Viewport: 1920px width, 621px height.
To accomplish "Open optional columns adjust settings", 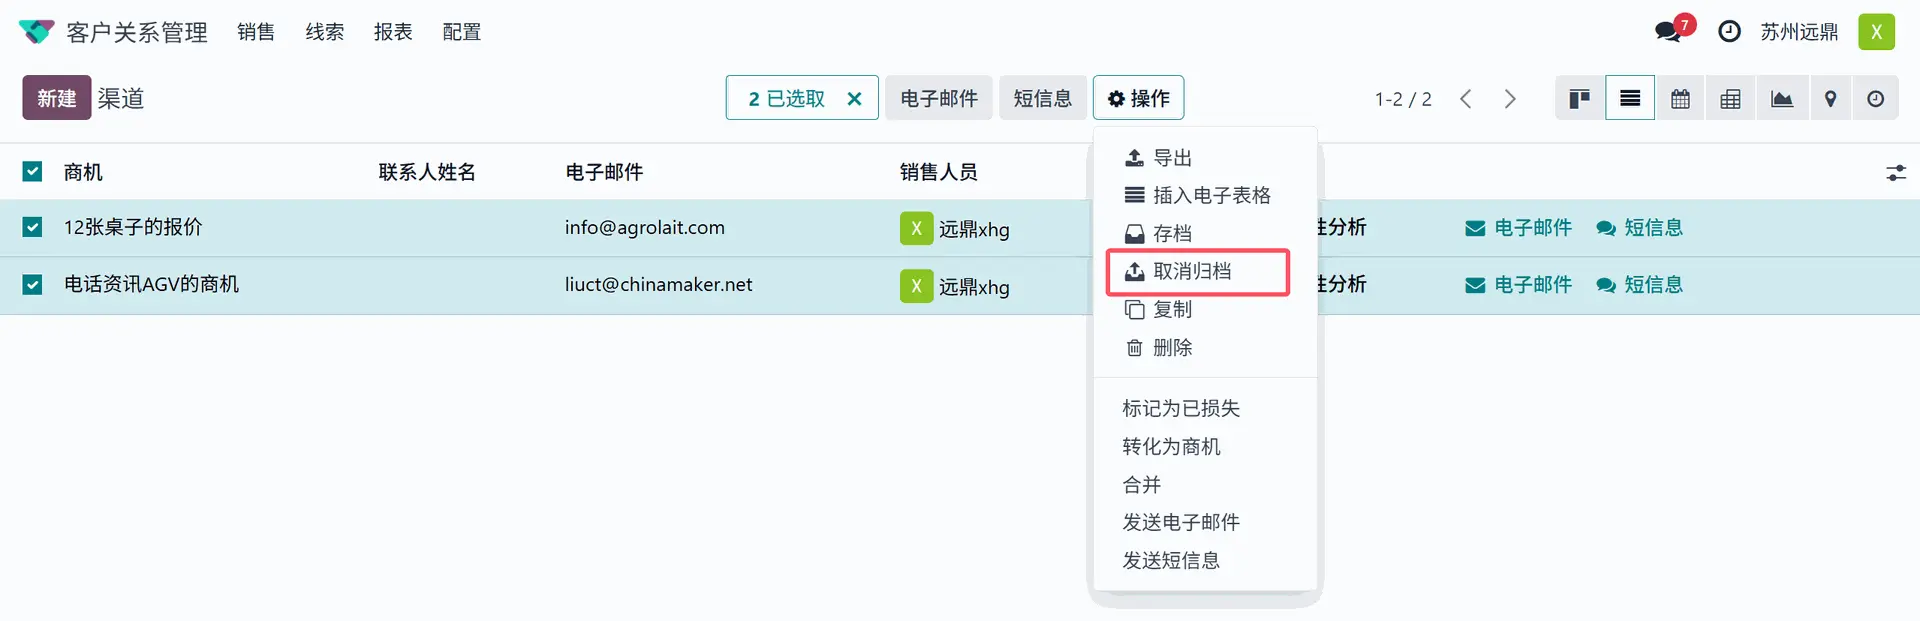I will [x=1896, y=172].
